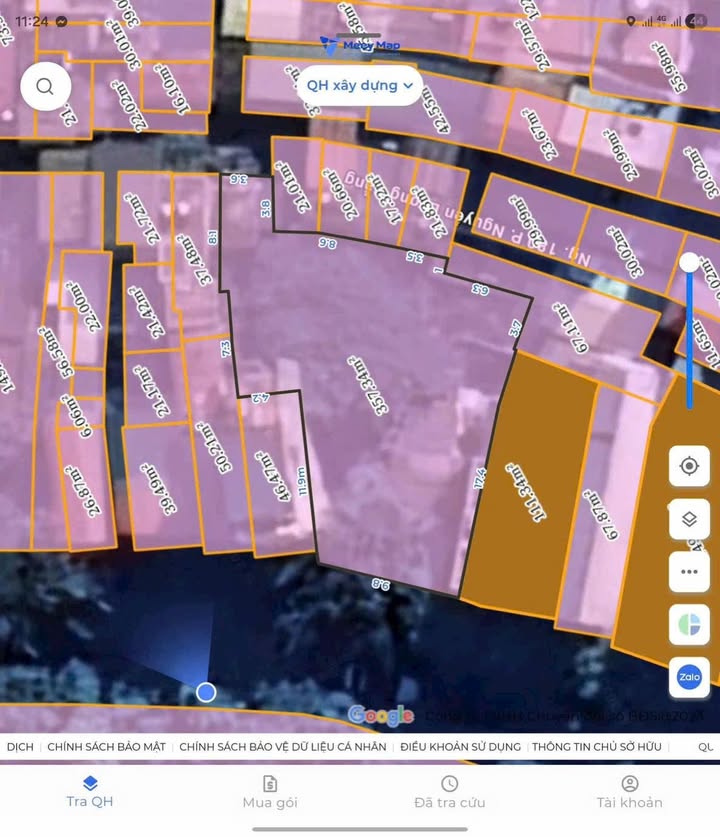Viewport: 720px width, 837px height.
Task: Open CHÍNH SÁCH BẢO MẬT link
Action: click(x=107, y=747)
